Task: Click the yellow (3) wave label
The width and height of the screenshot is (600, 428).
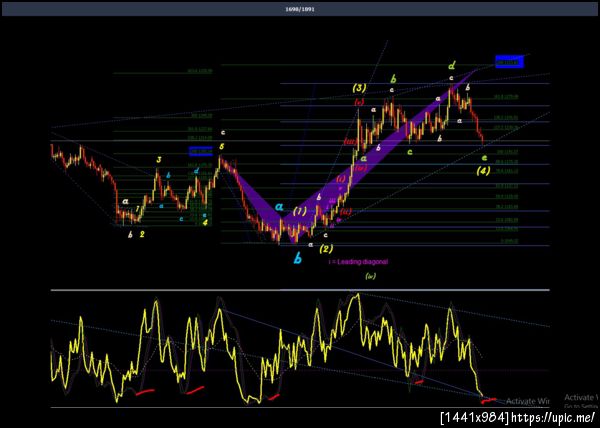Action: [x=359, y=88]
